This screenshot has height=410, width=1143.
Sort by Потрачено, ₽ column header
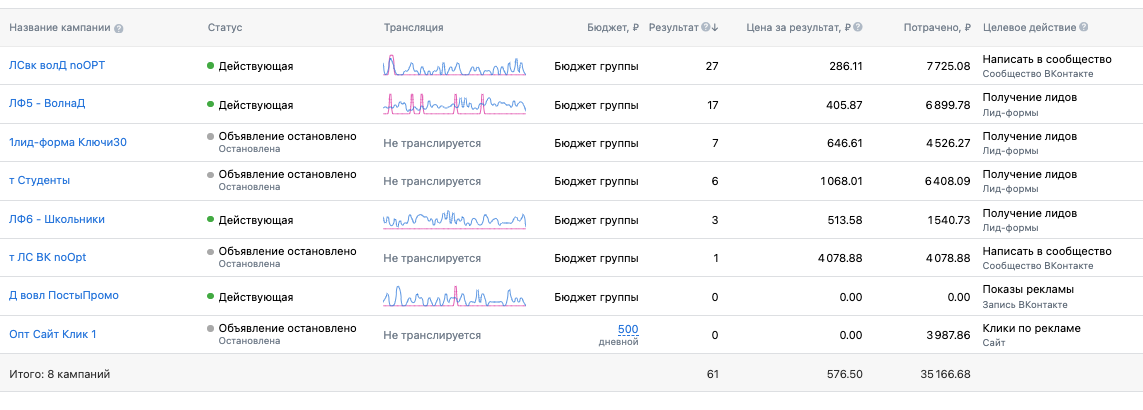click(937, 28)
